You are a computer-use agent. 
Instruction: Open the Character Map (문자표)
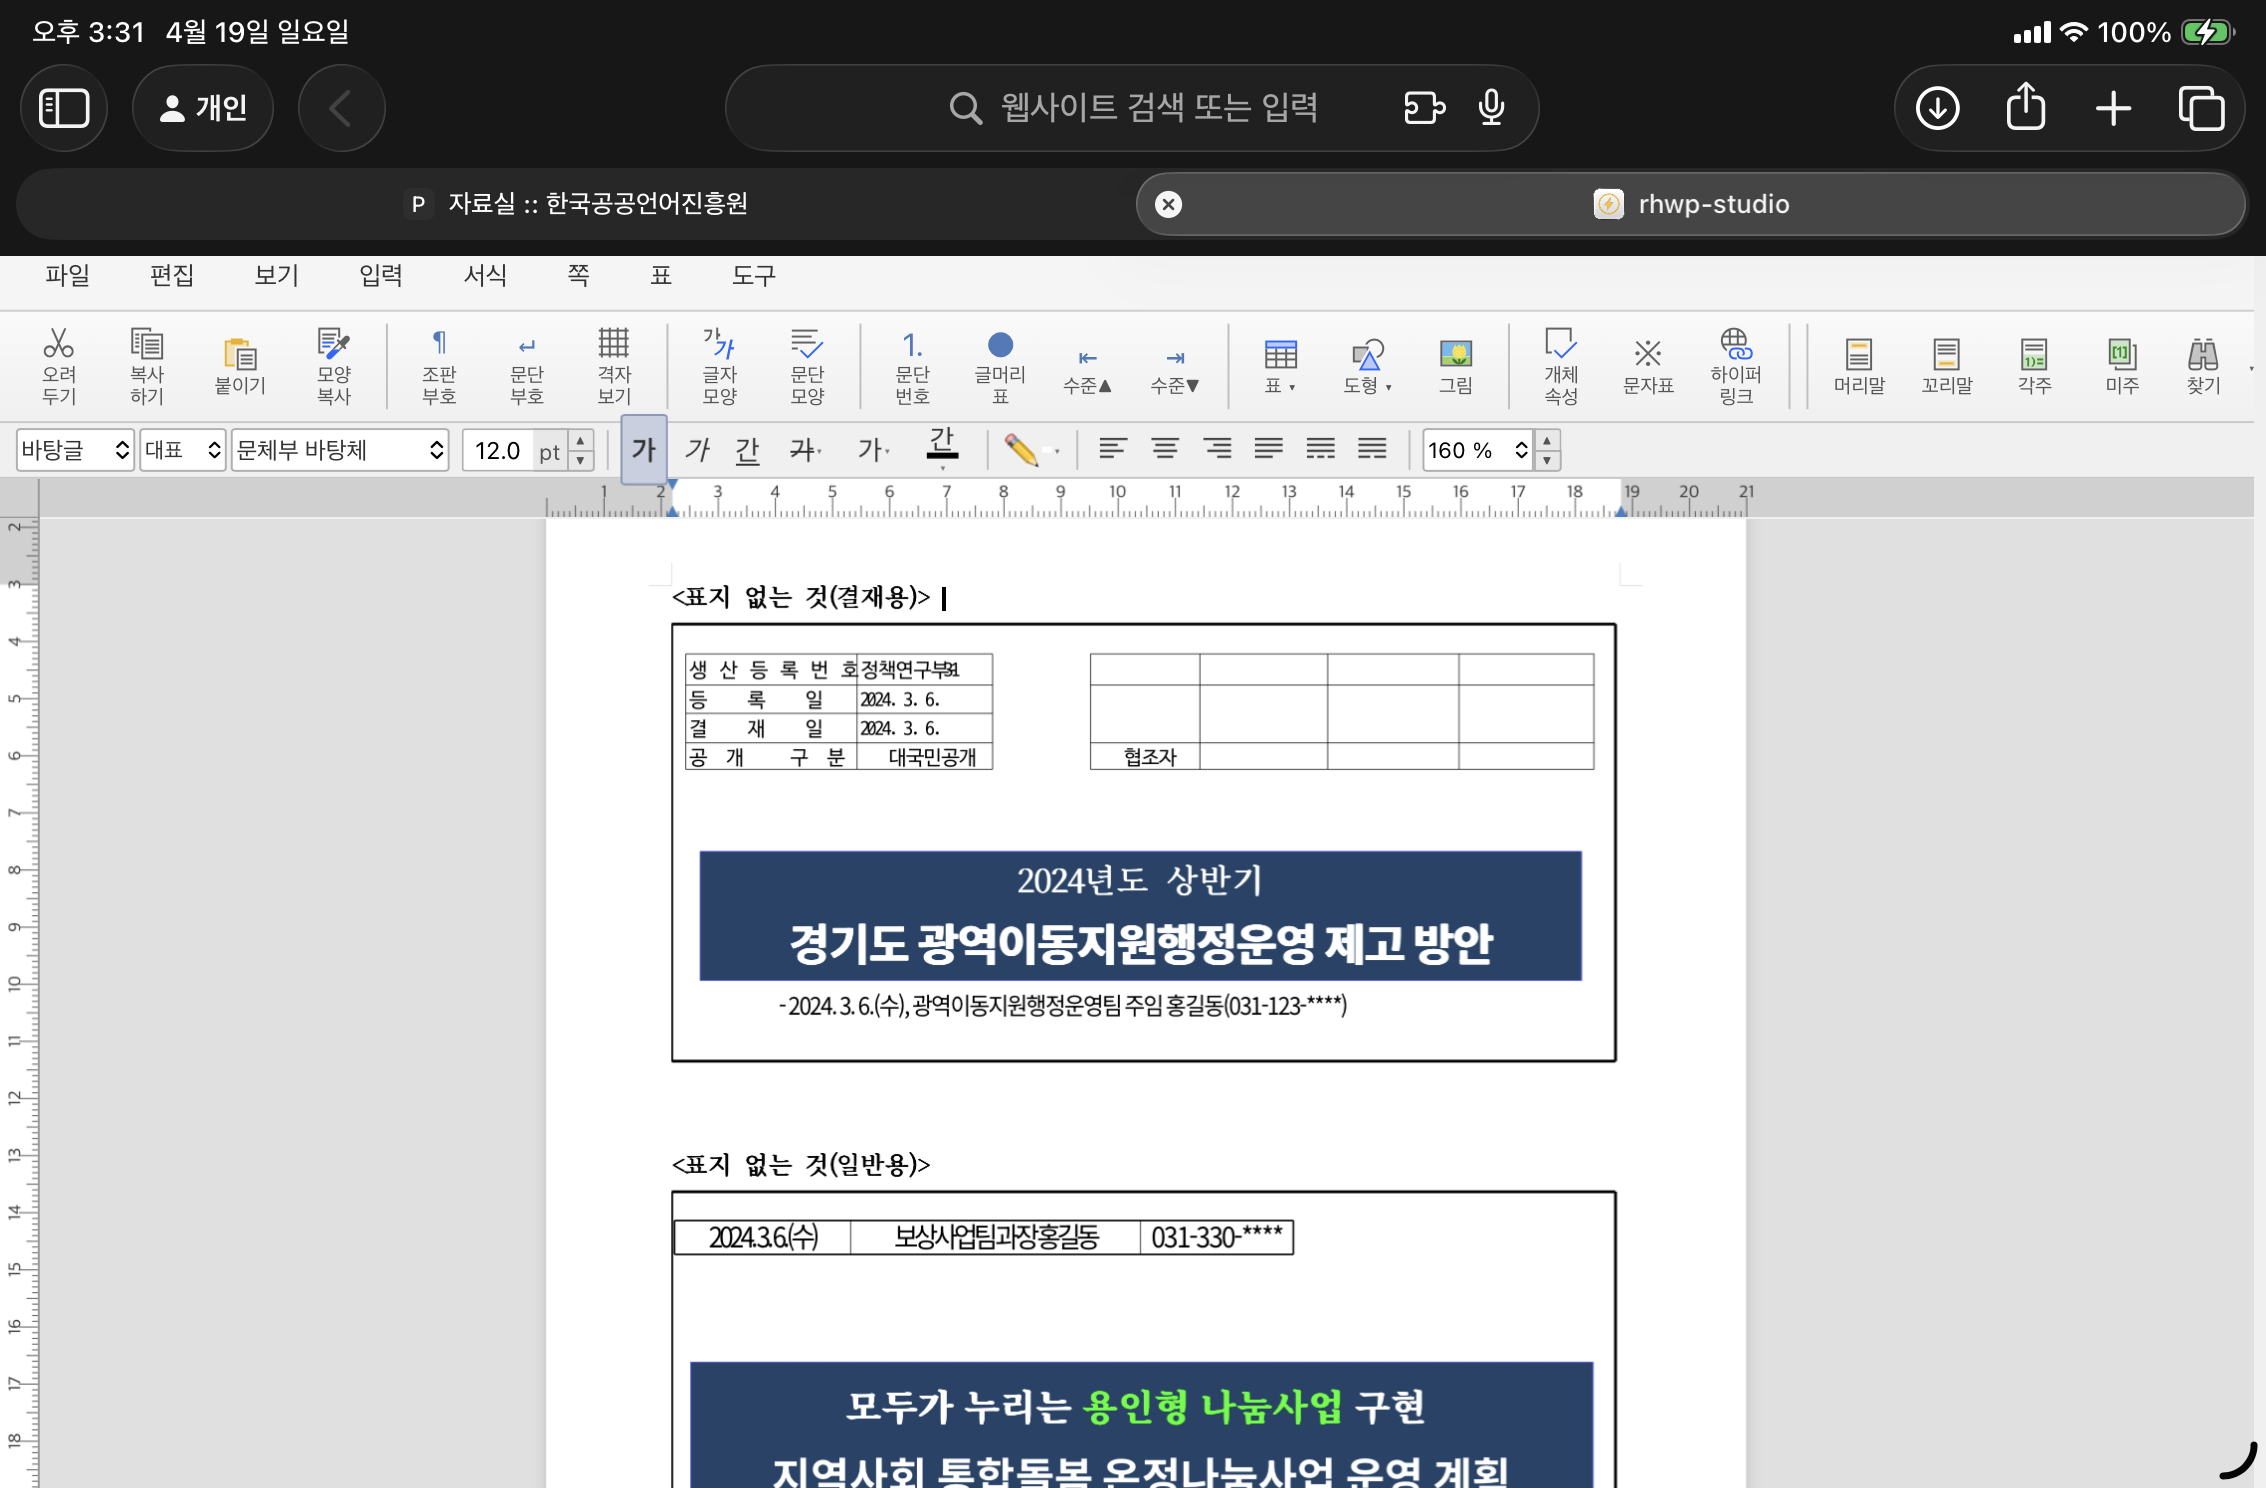tap(1648, 366)
